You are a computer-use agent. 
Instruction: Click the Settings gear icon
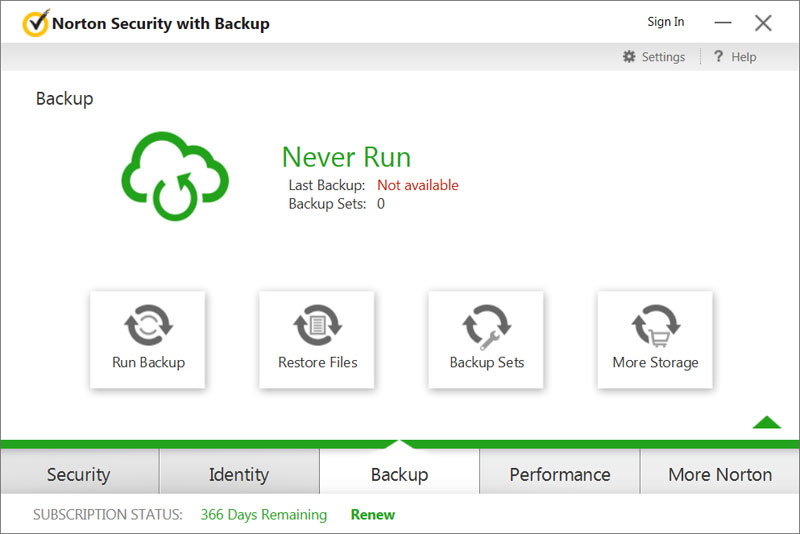pos(629,57)
